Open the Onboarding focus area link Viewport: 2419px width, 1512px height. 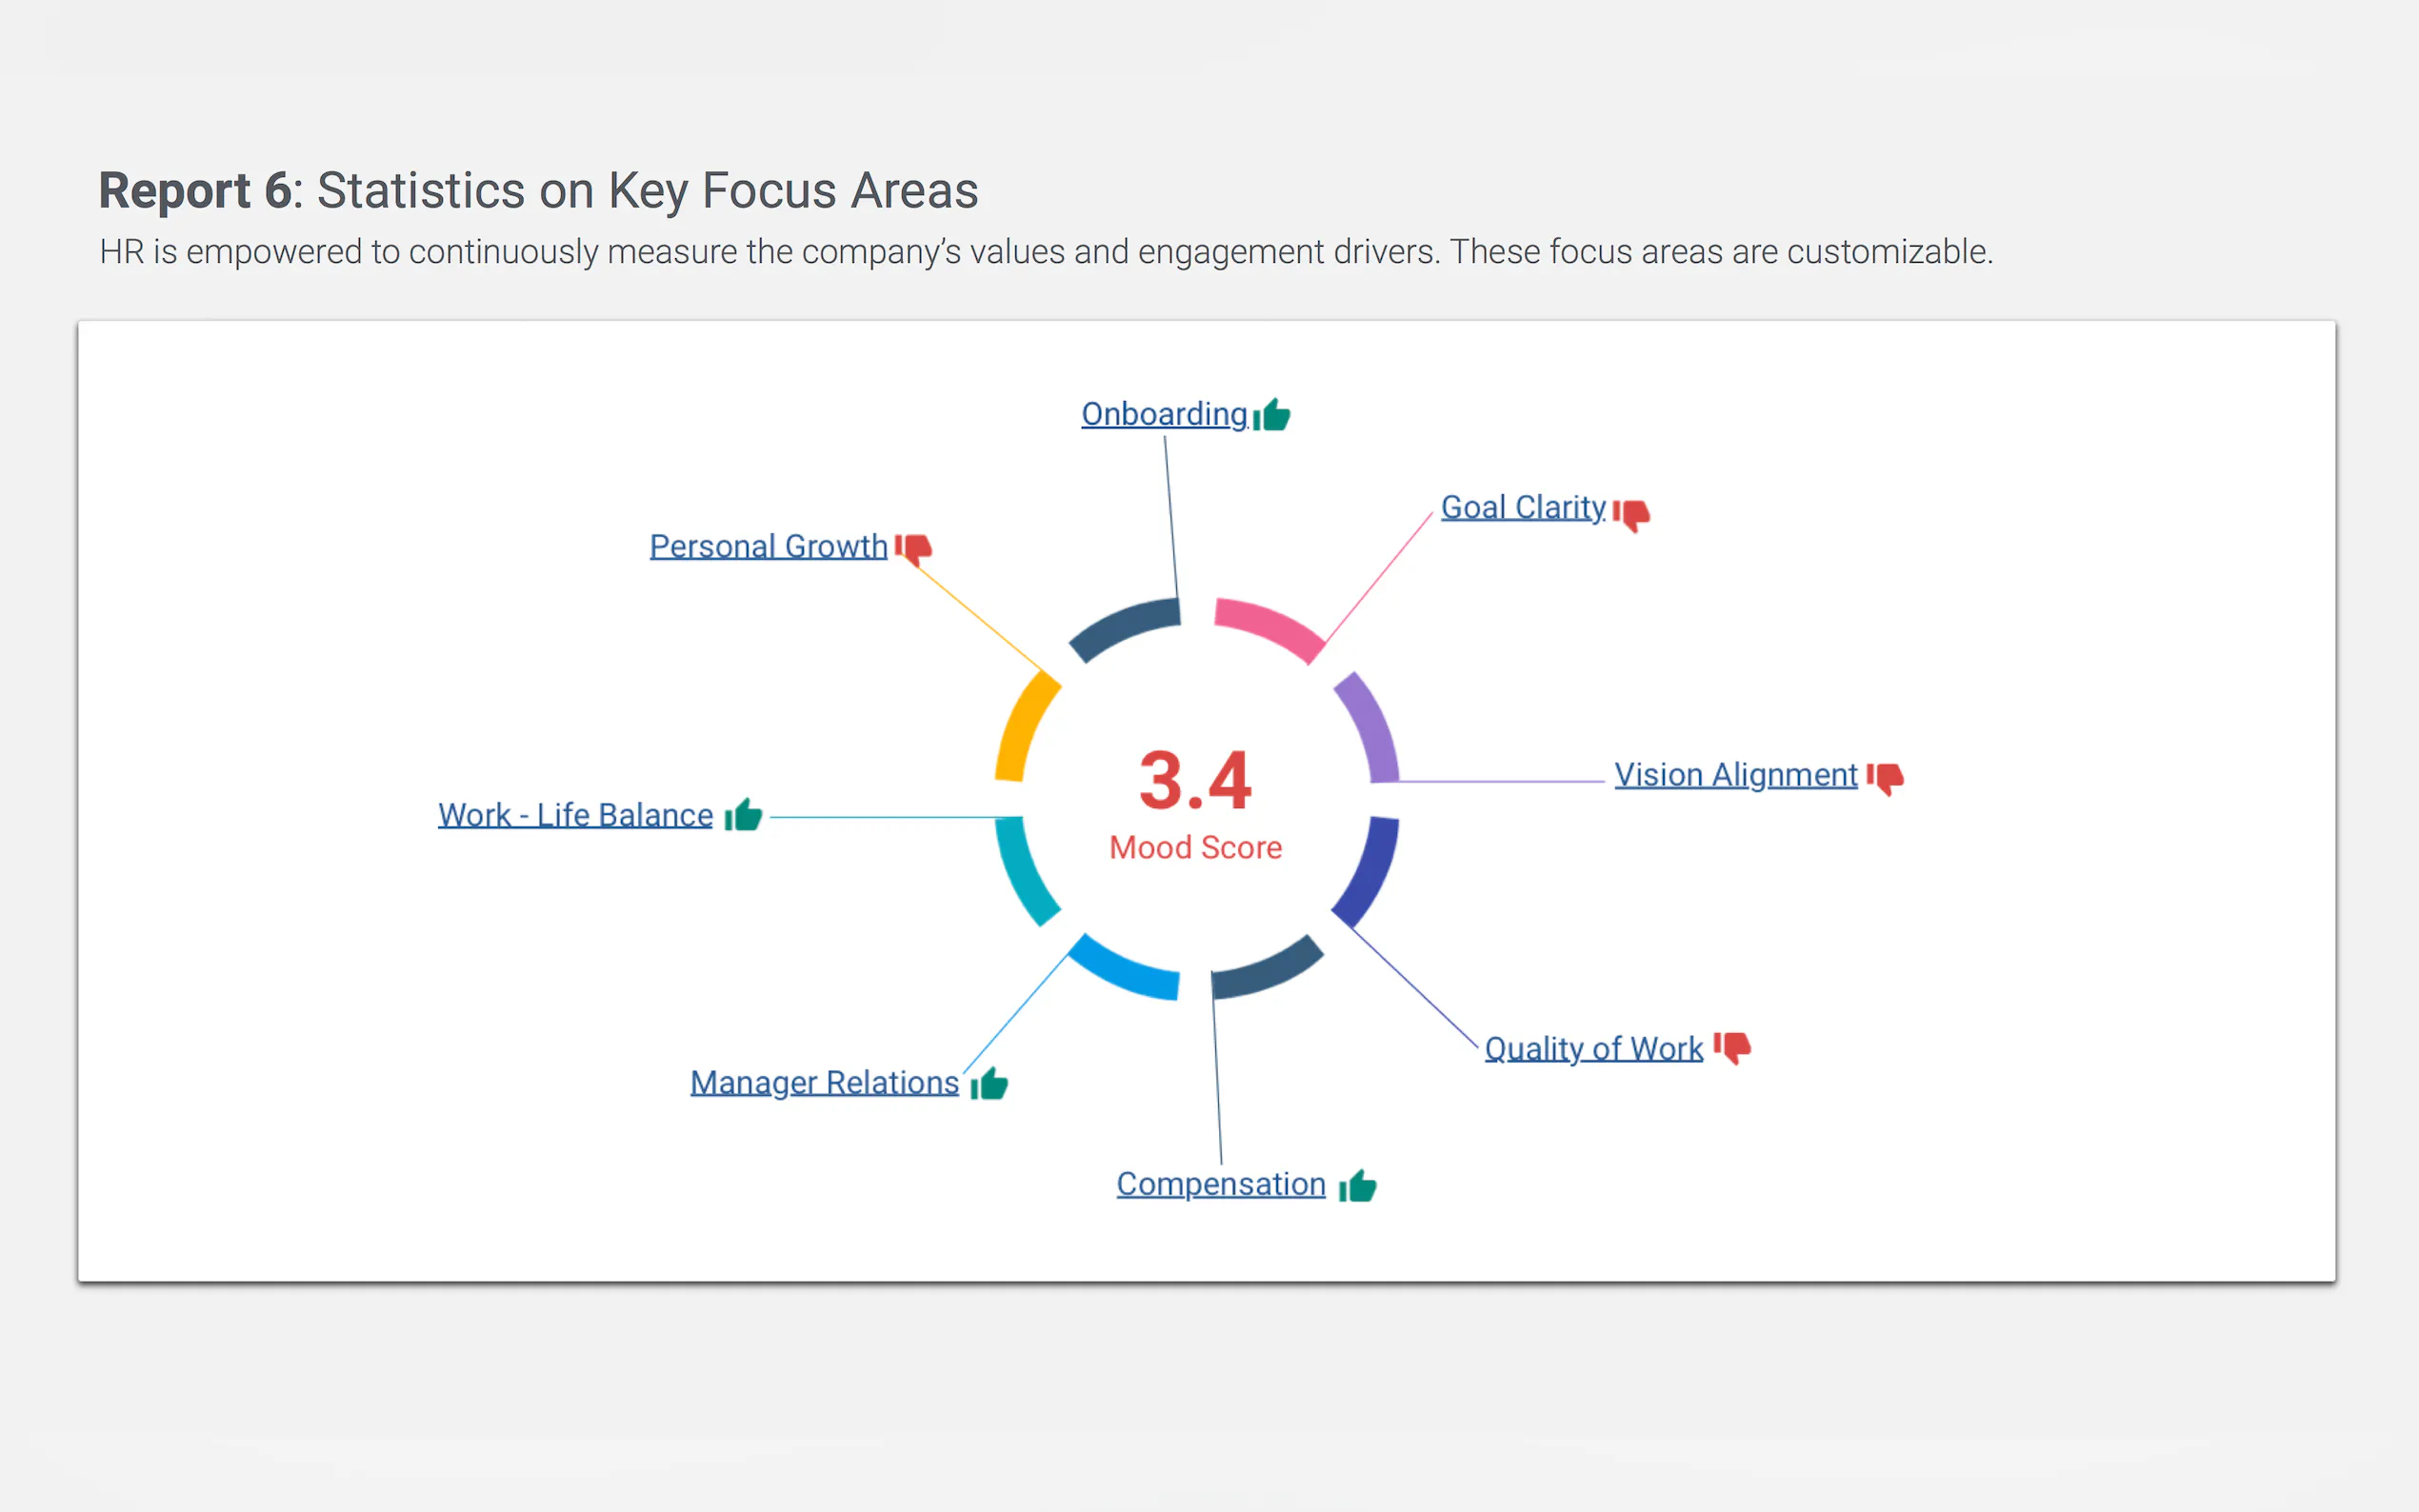[1164, 414]
